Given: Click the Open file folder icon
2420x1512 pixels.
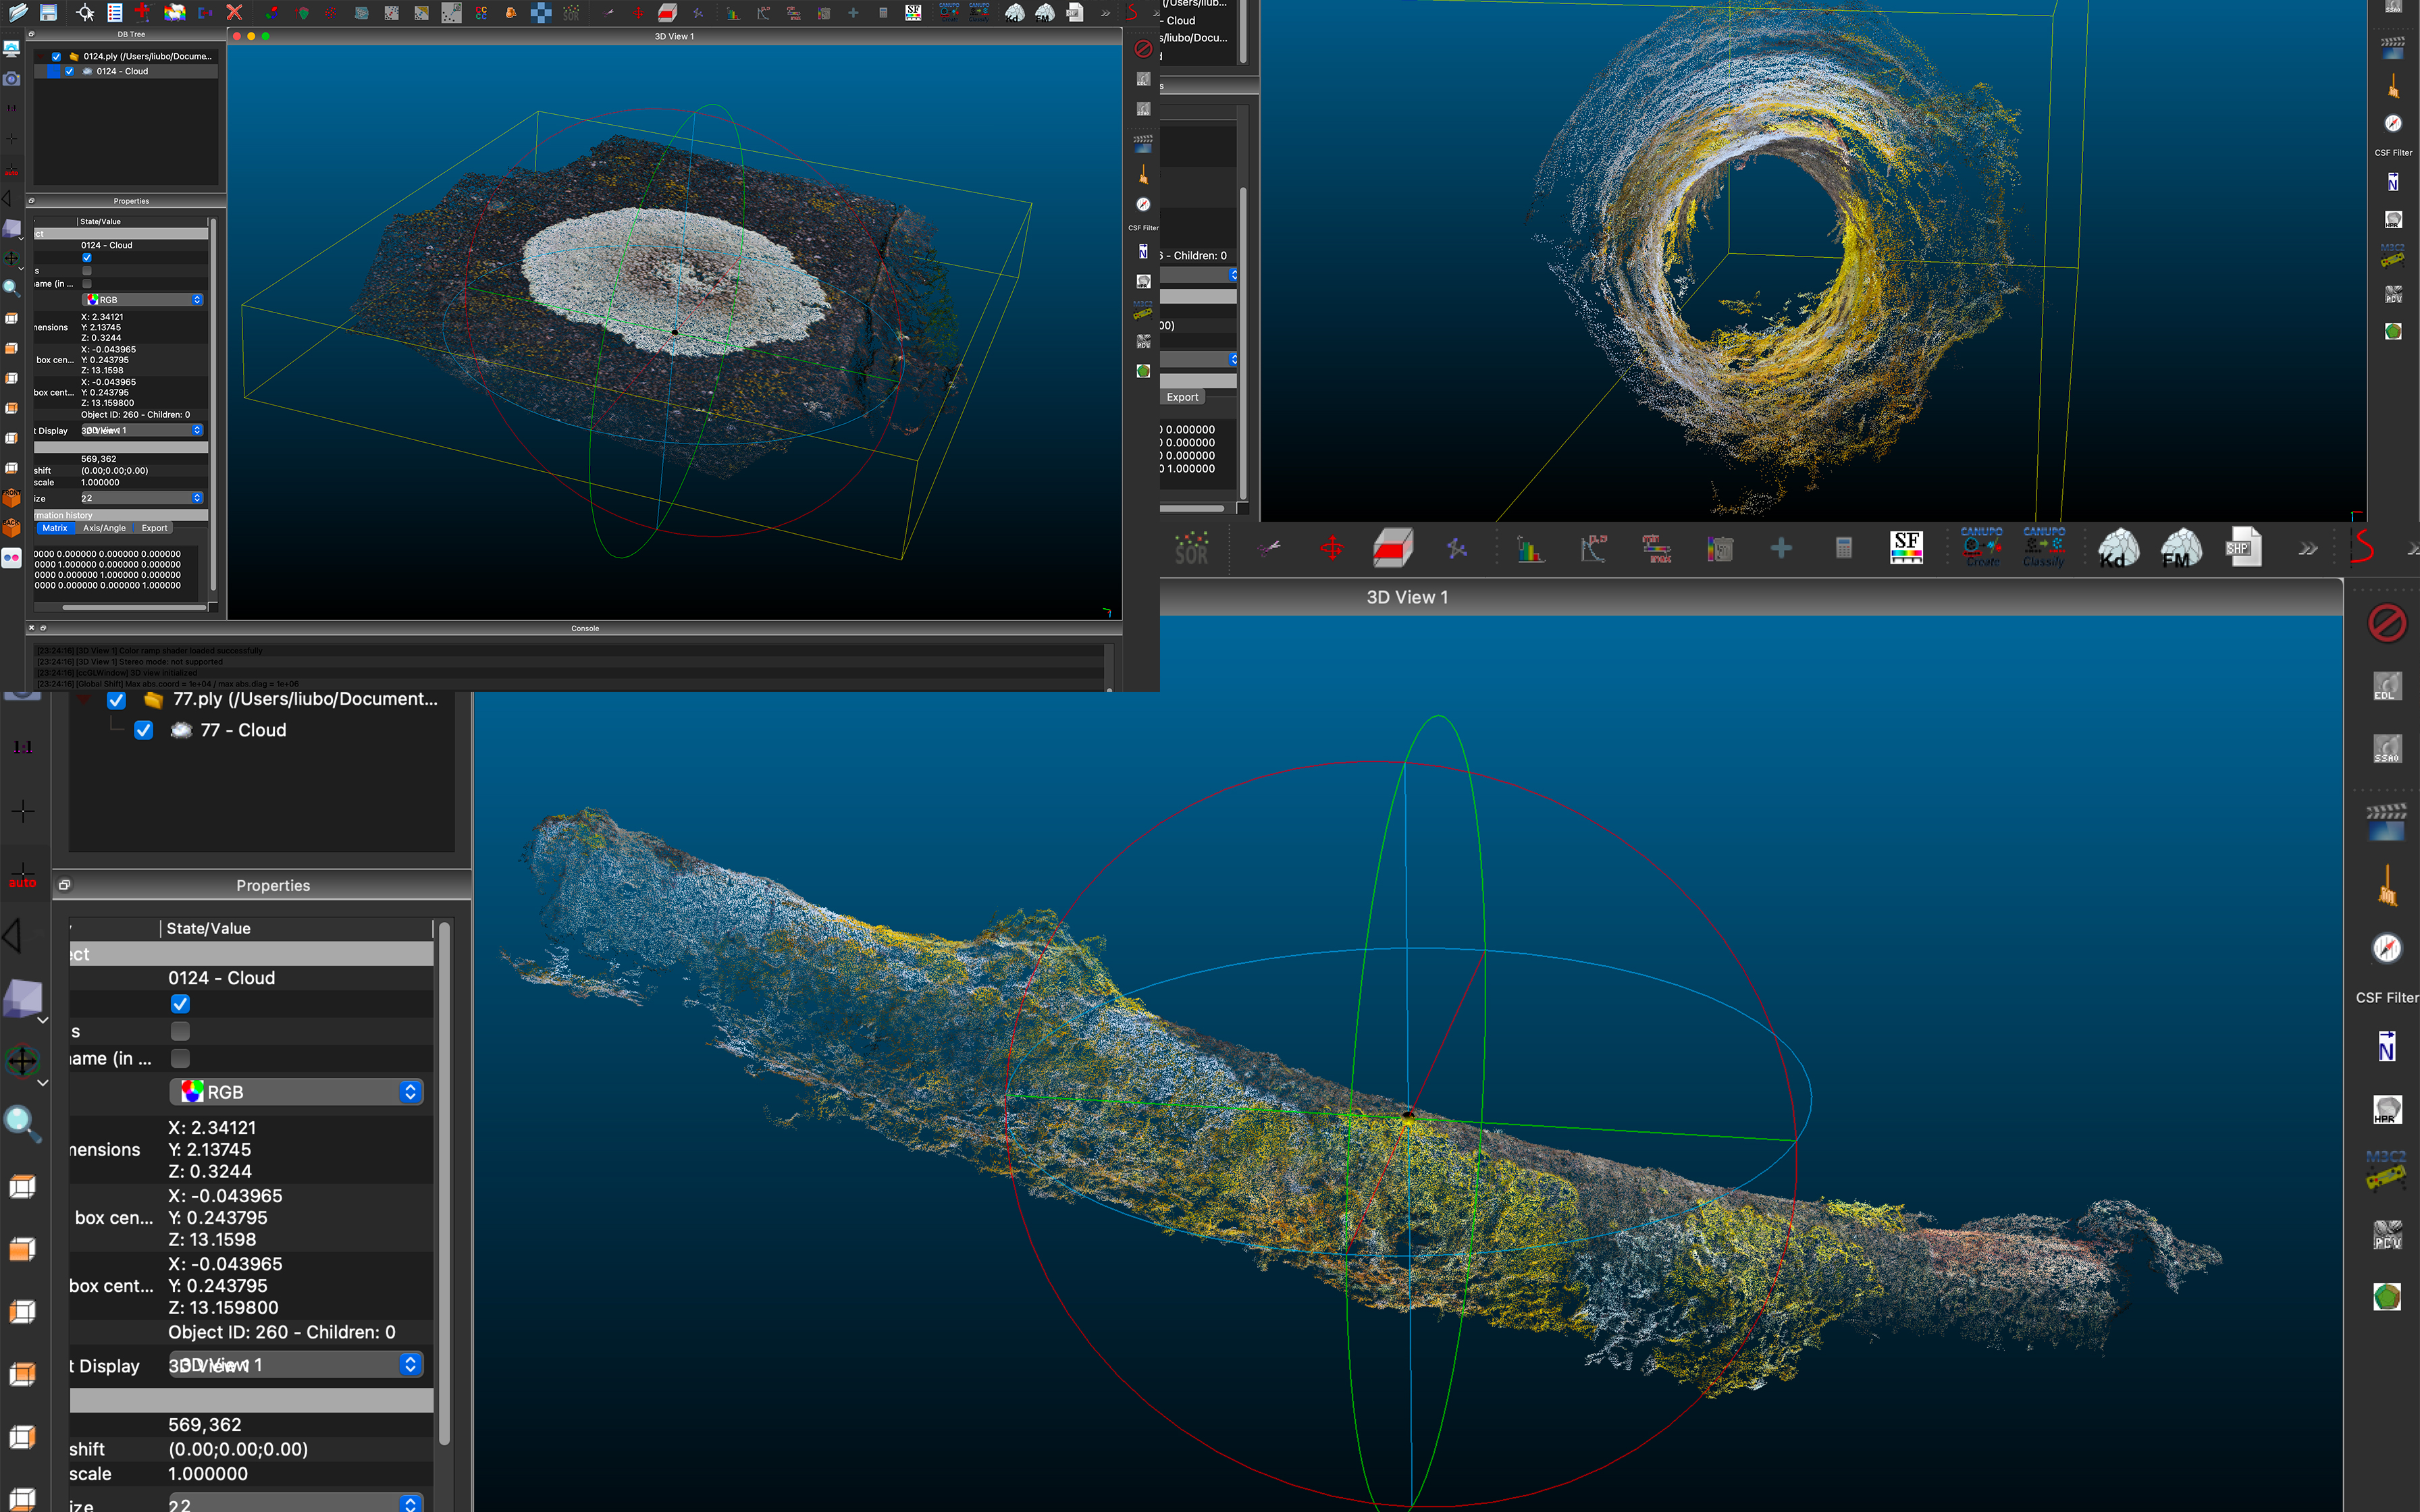Looking at the screenshot, I should [19, 12].
